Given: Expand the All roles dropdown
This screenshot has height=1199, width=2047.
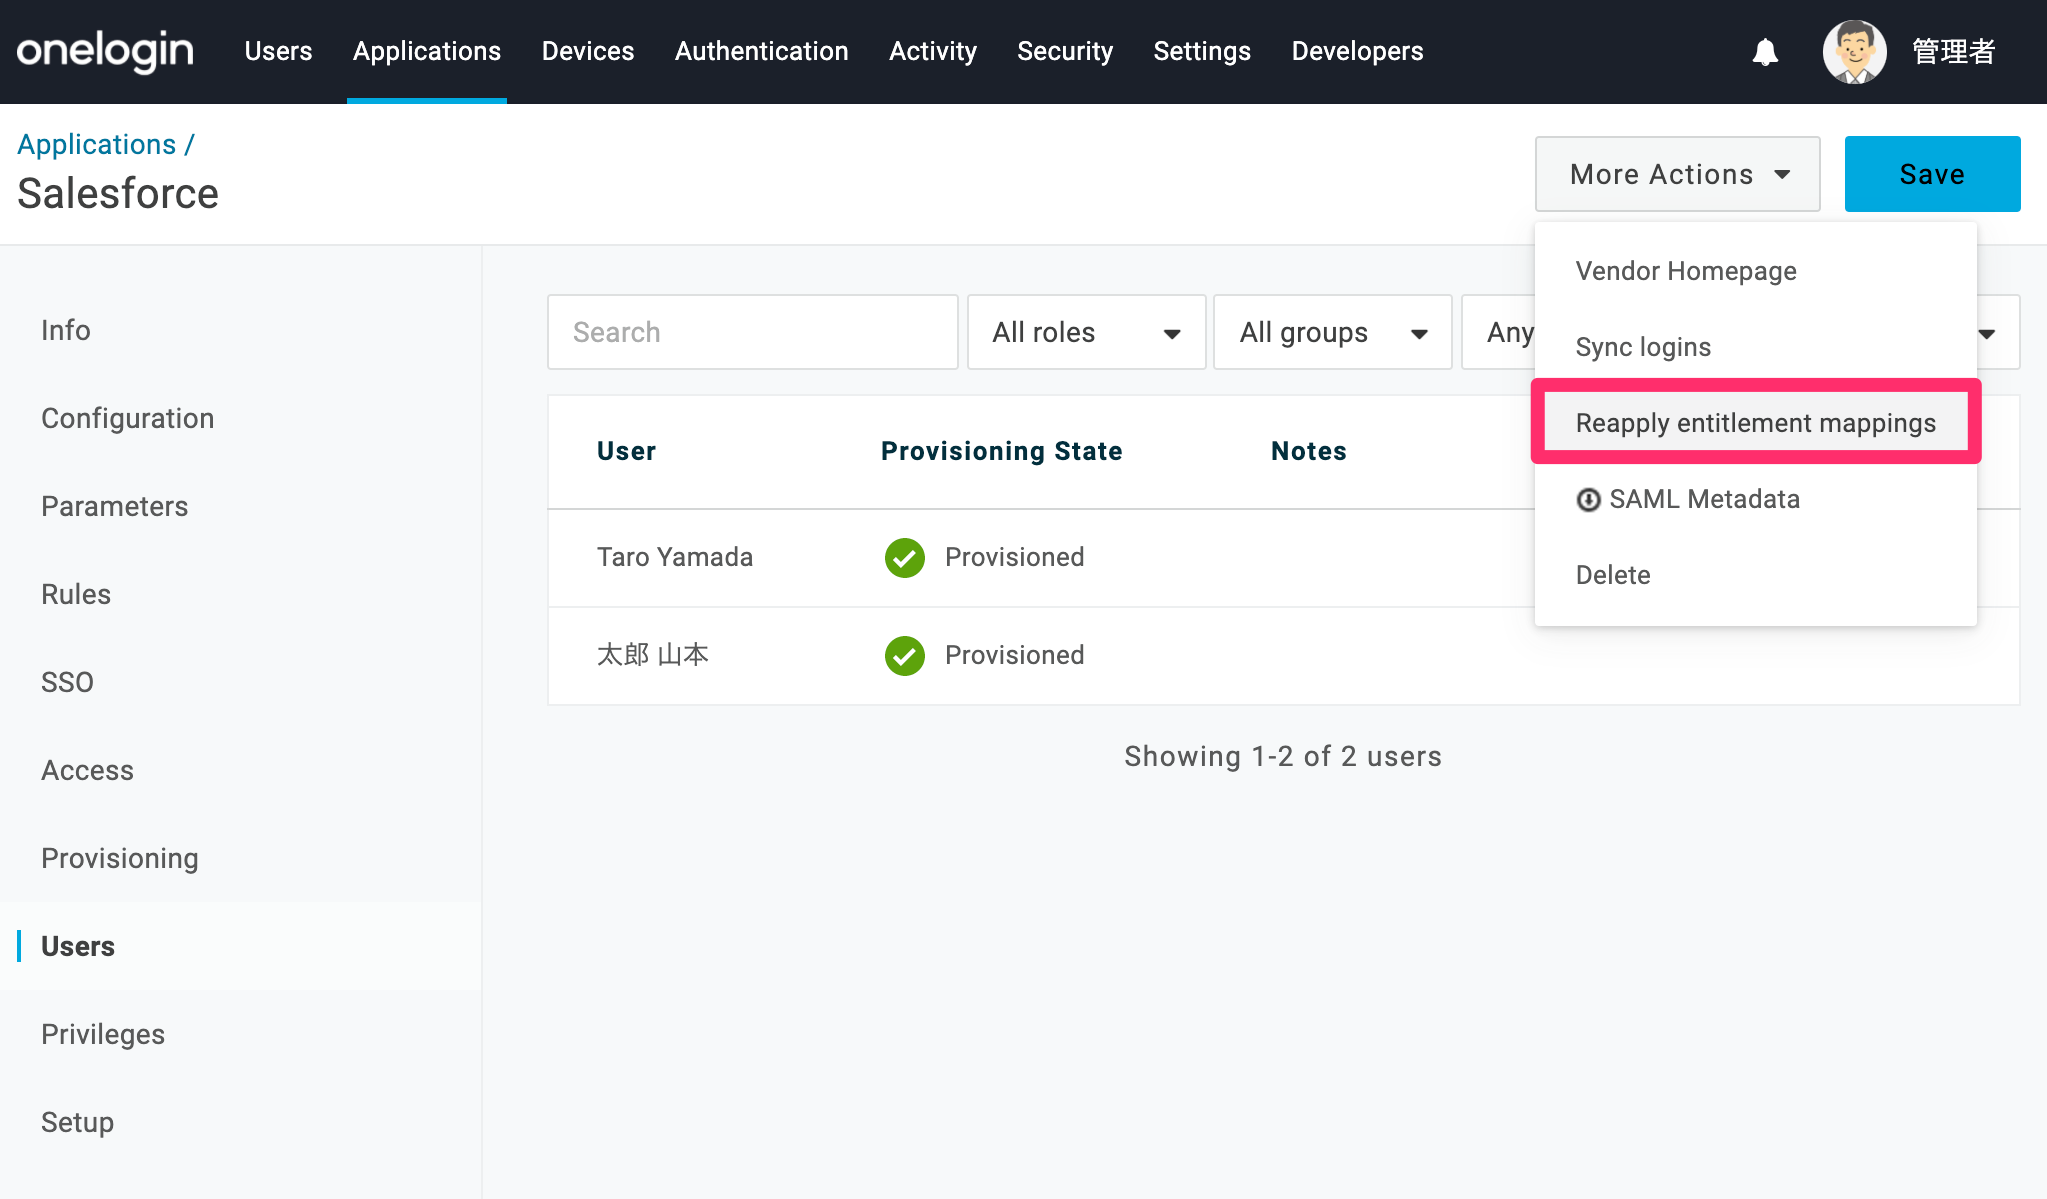Looking at the screenshot, I should coord(1087,332).
